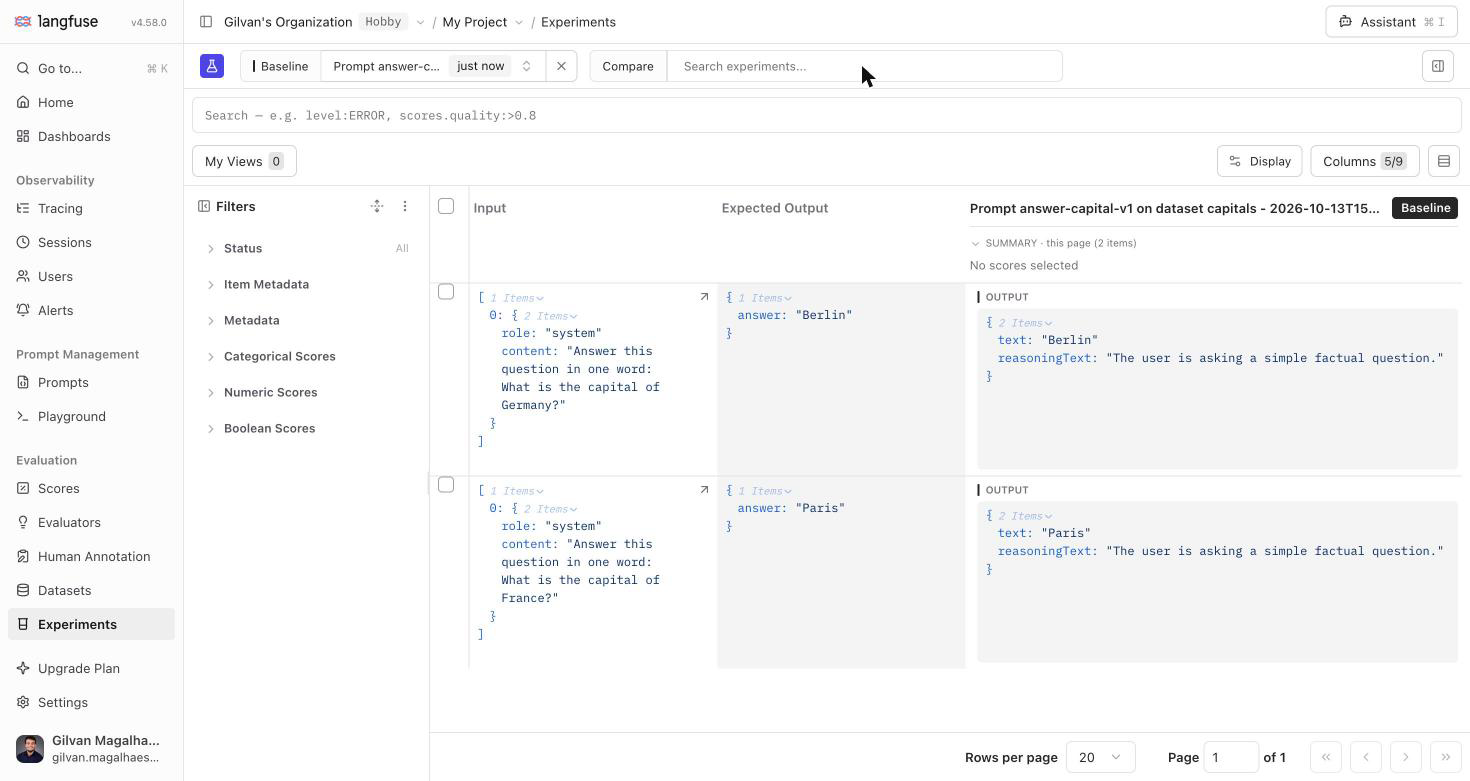Open the Assistant panel
Viewport: 1470px width, 781px height.
[x=1391, y=22]
